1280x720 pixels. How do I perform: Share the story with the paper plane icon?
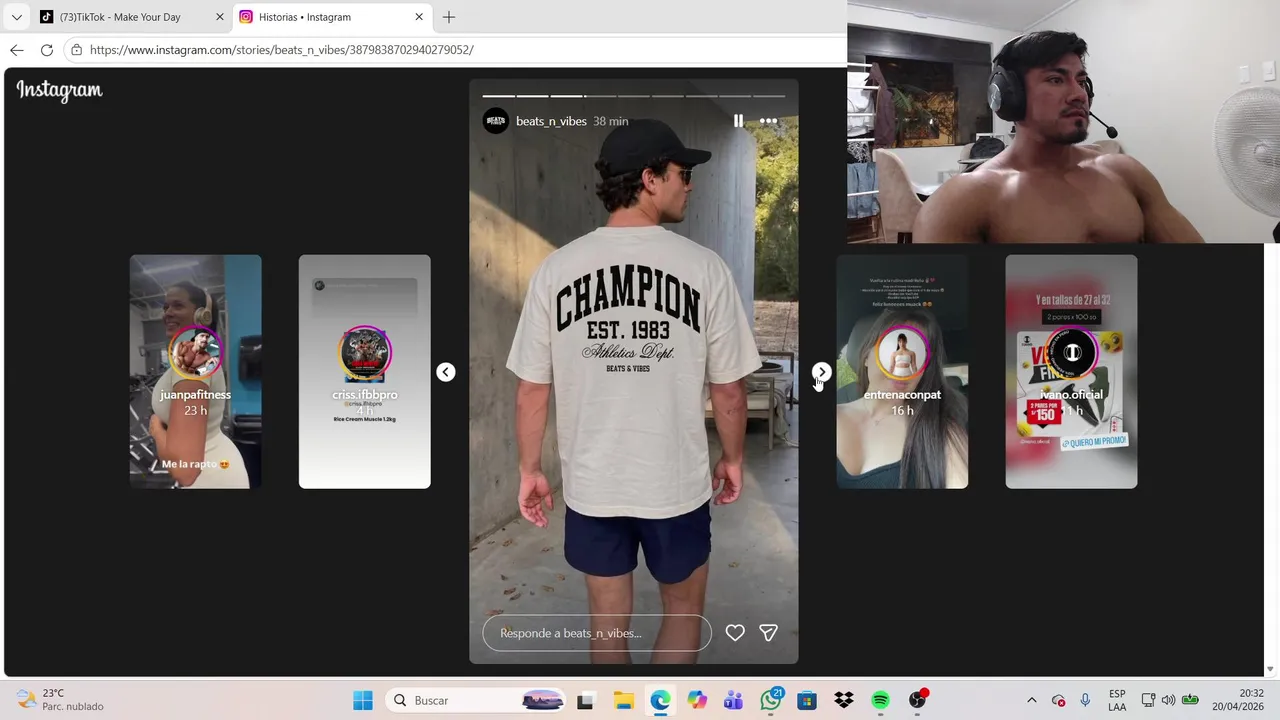tap(768, 633)
